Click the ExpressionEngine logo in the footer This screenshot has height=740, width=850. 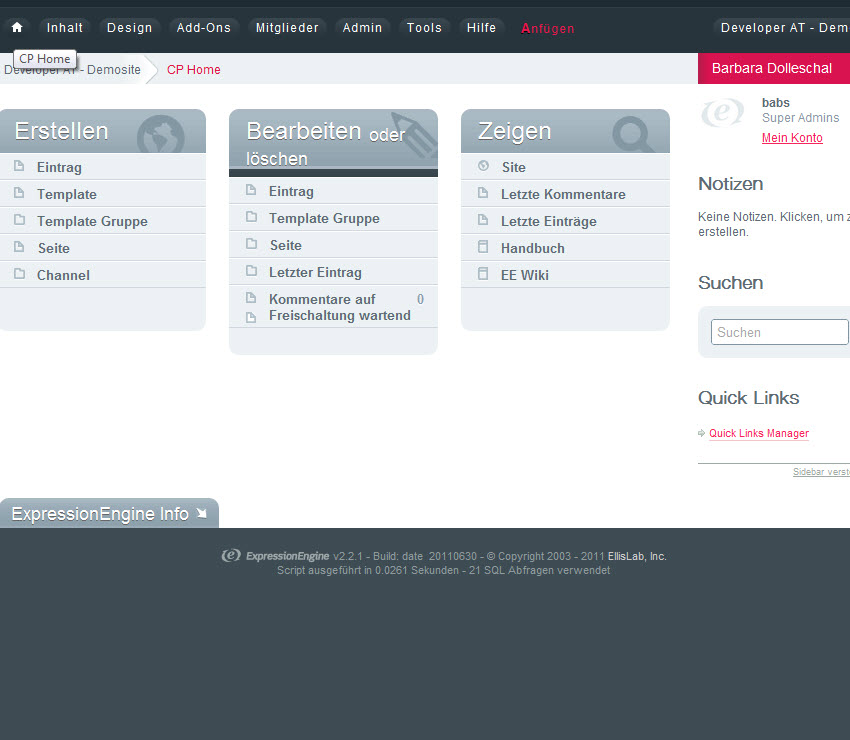229,556
